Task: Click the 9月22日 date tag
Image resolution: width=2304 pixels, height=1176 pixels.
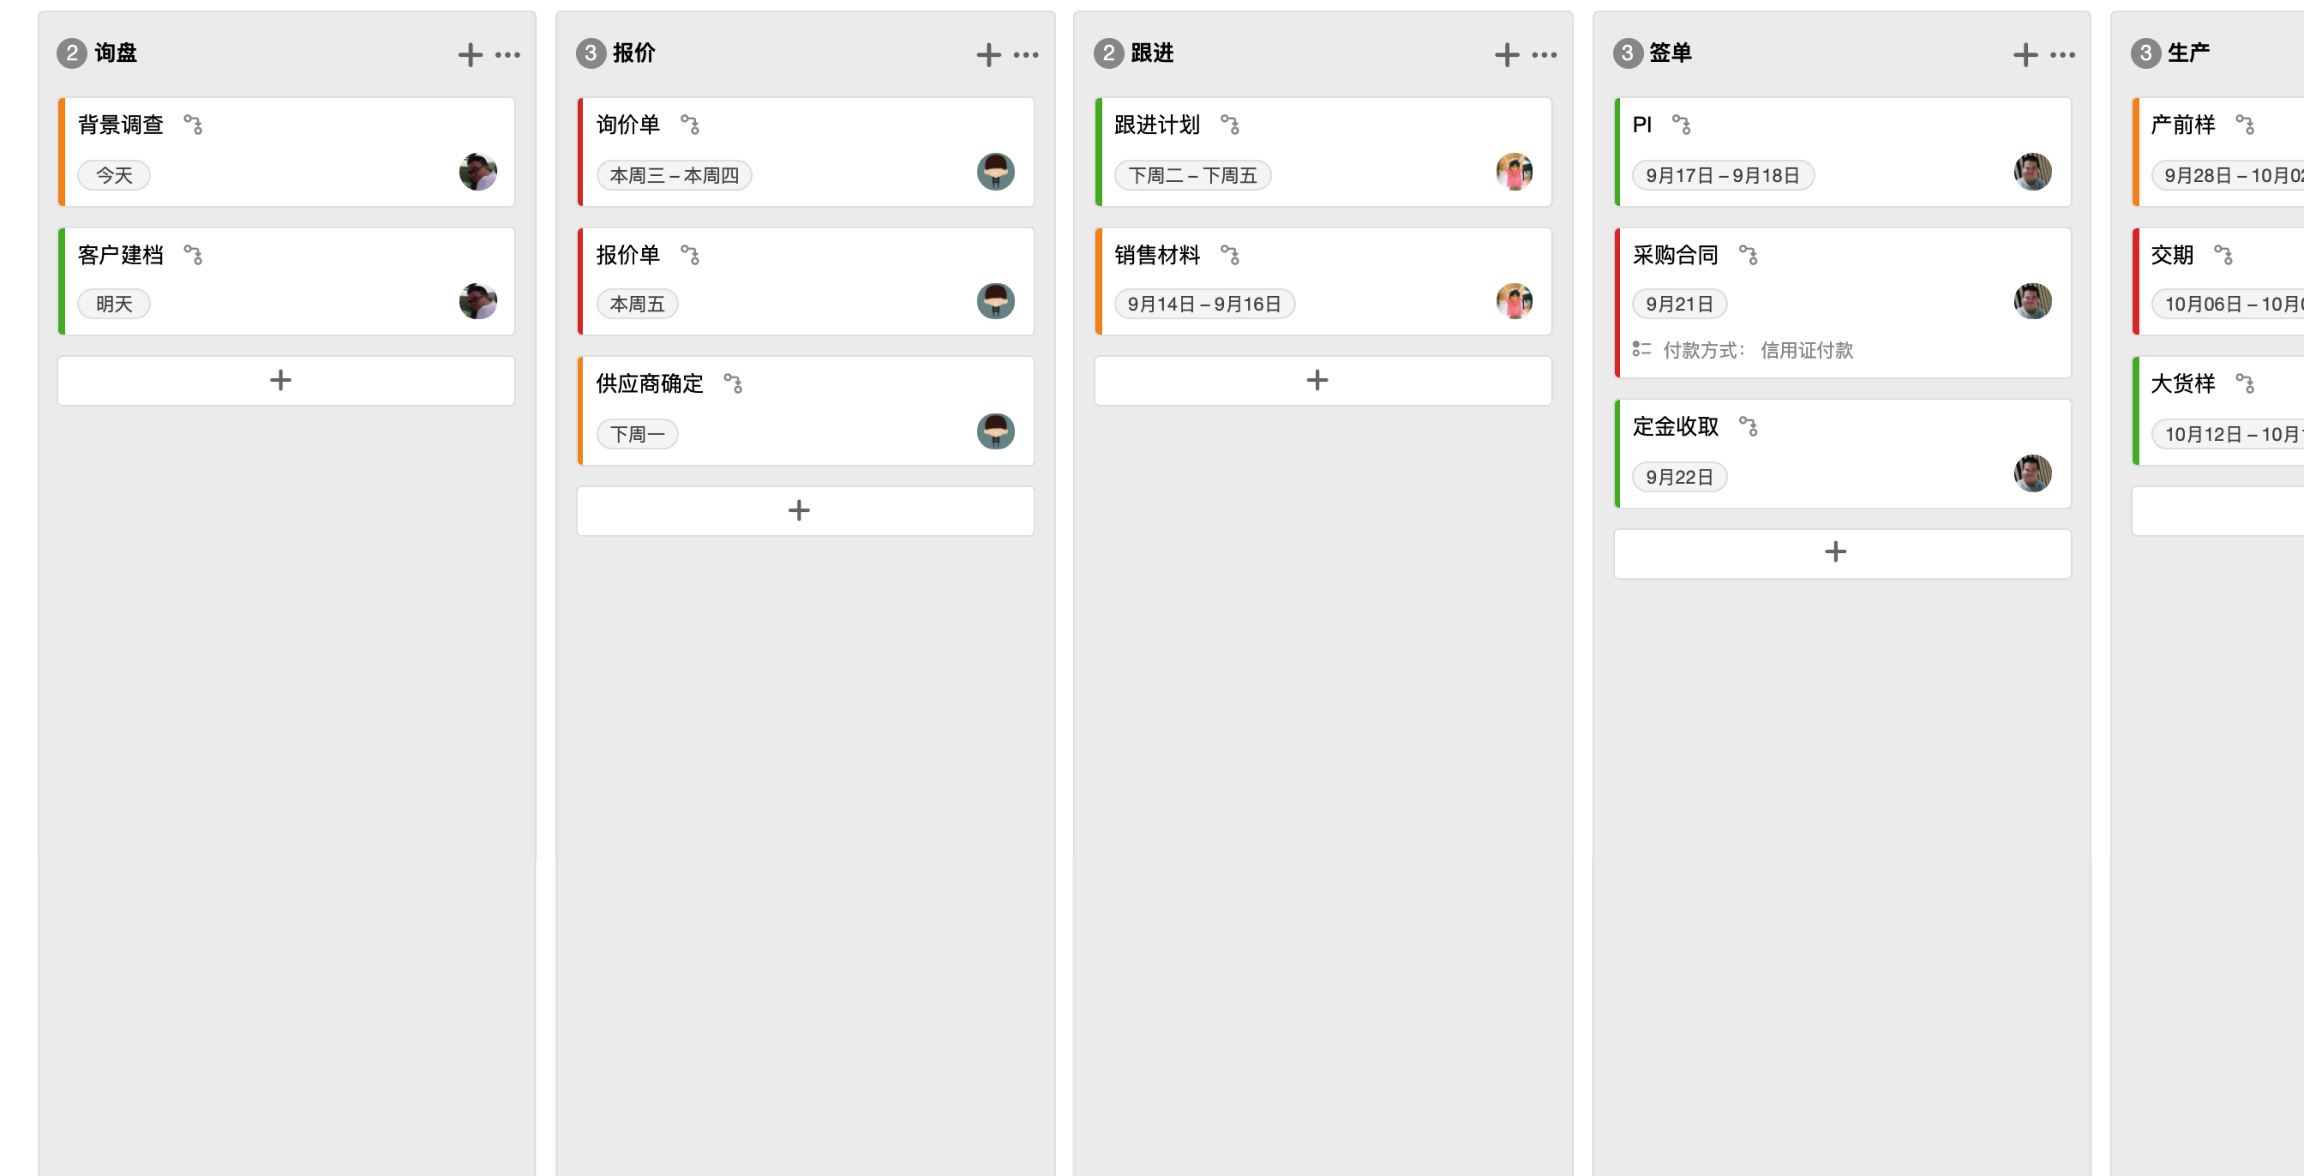Action: point(1680,477)
